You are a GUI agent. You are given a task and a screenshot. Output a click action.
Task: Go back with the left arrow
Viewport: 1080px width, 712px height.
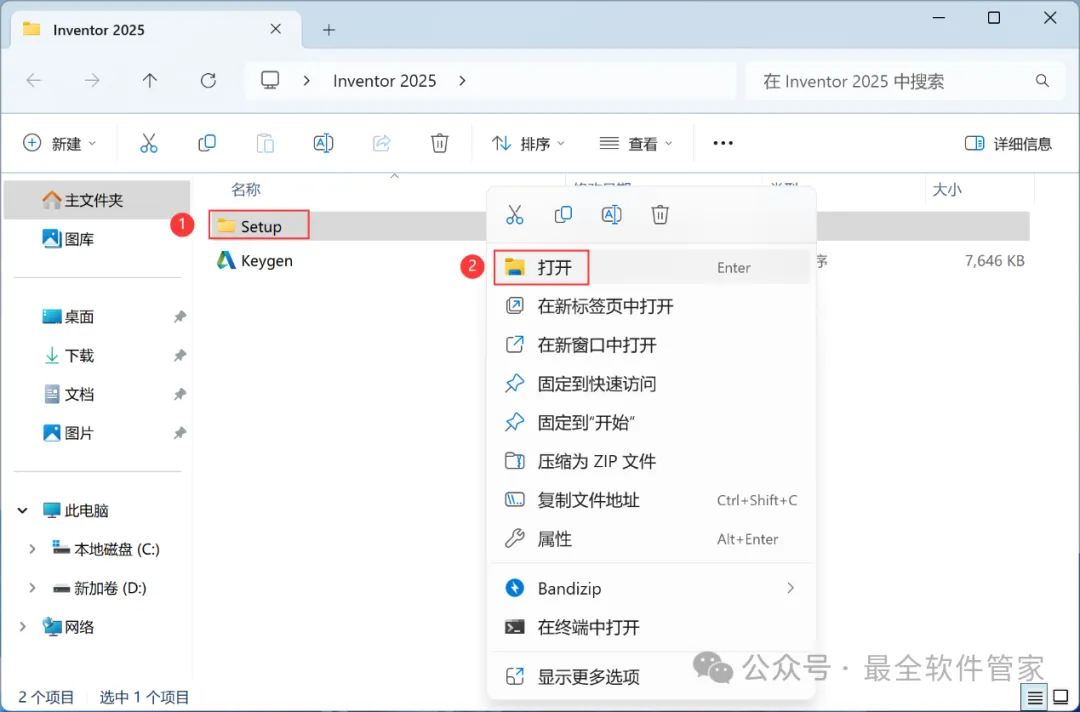click(x=34, y=81)
